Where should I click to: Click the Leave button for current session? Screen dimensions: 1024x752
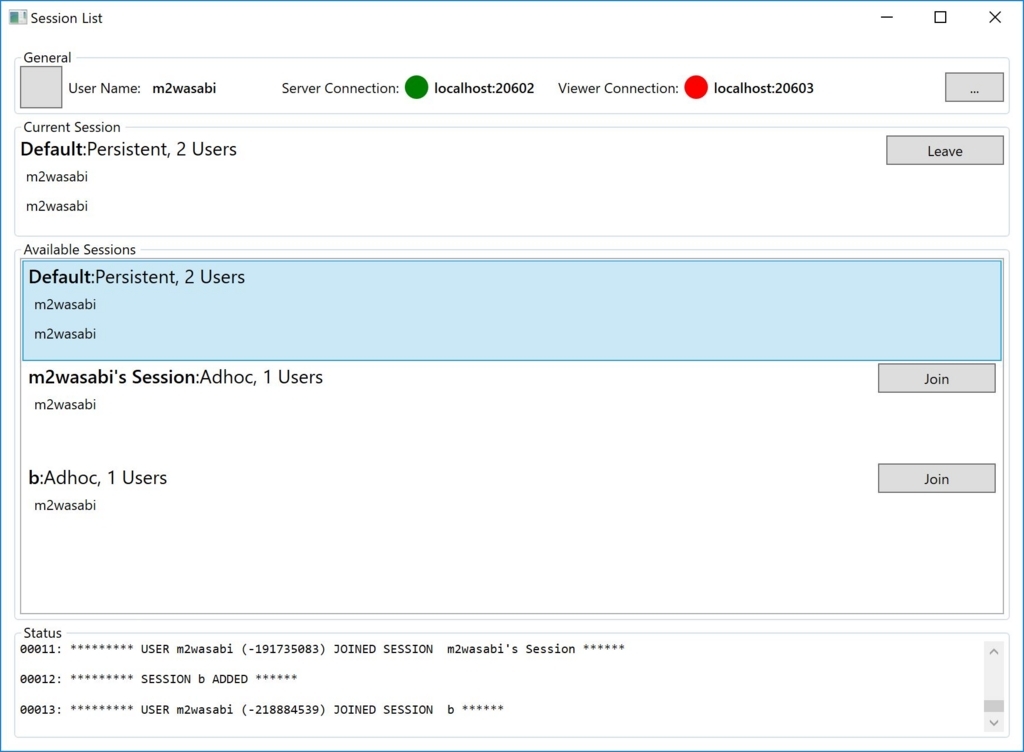click(944, 150)
